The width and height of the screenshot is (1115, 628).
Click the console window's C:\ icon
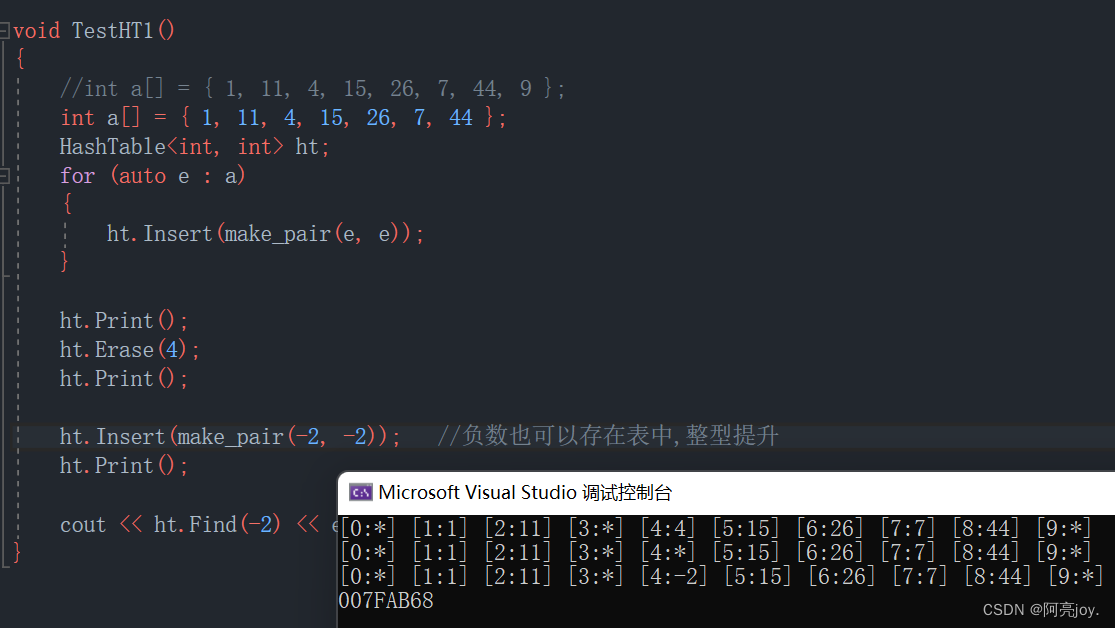(x=360, y=492)
